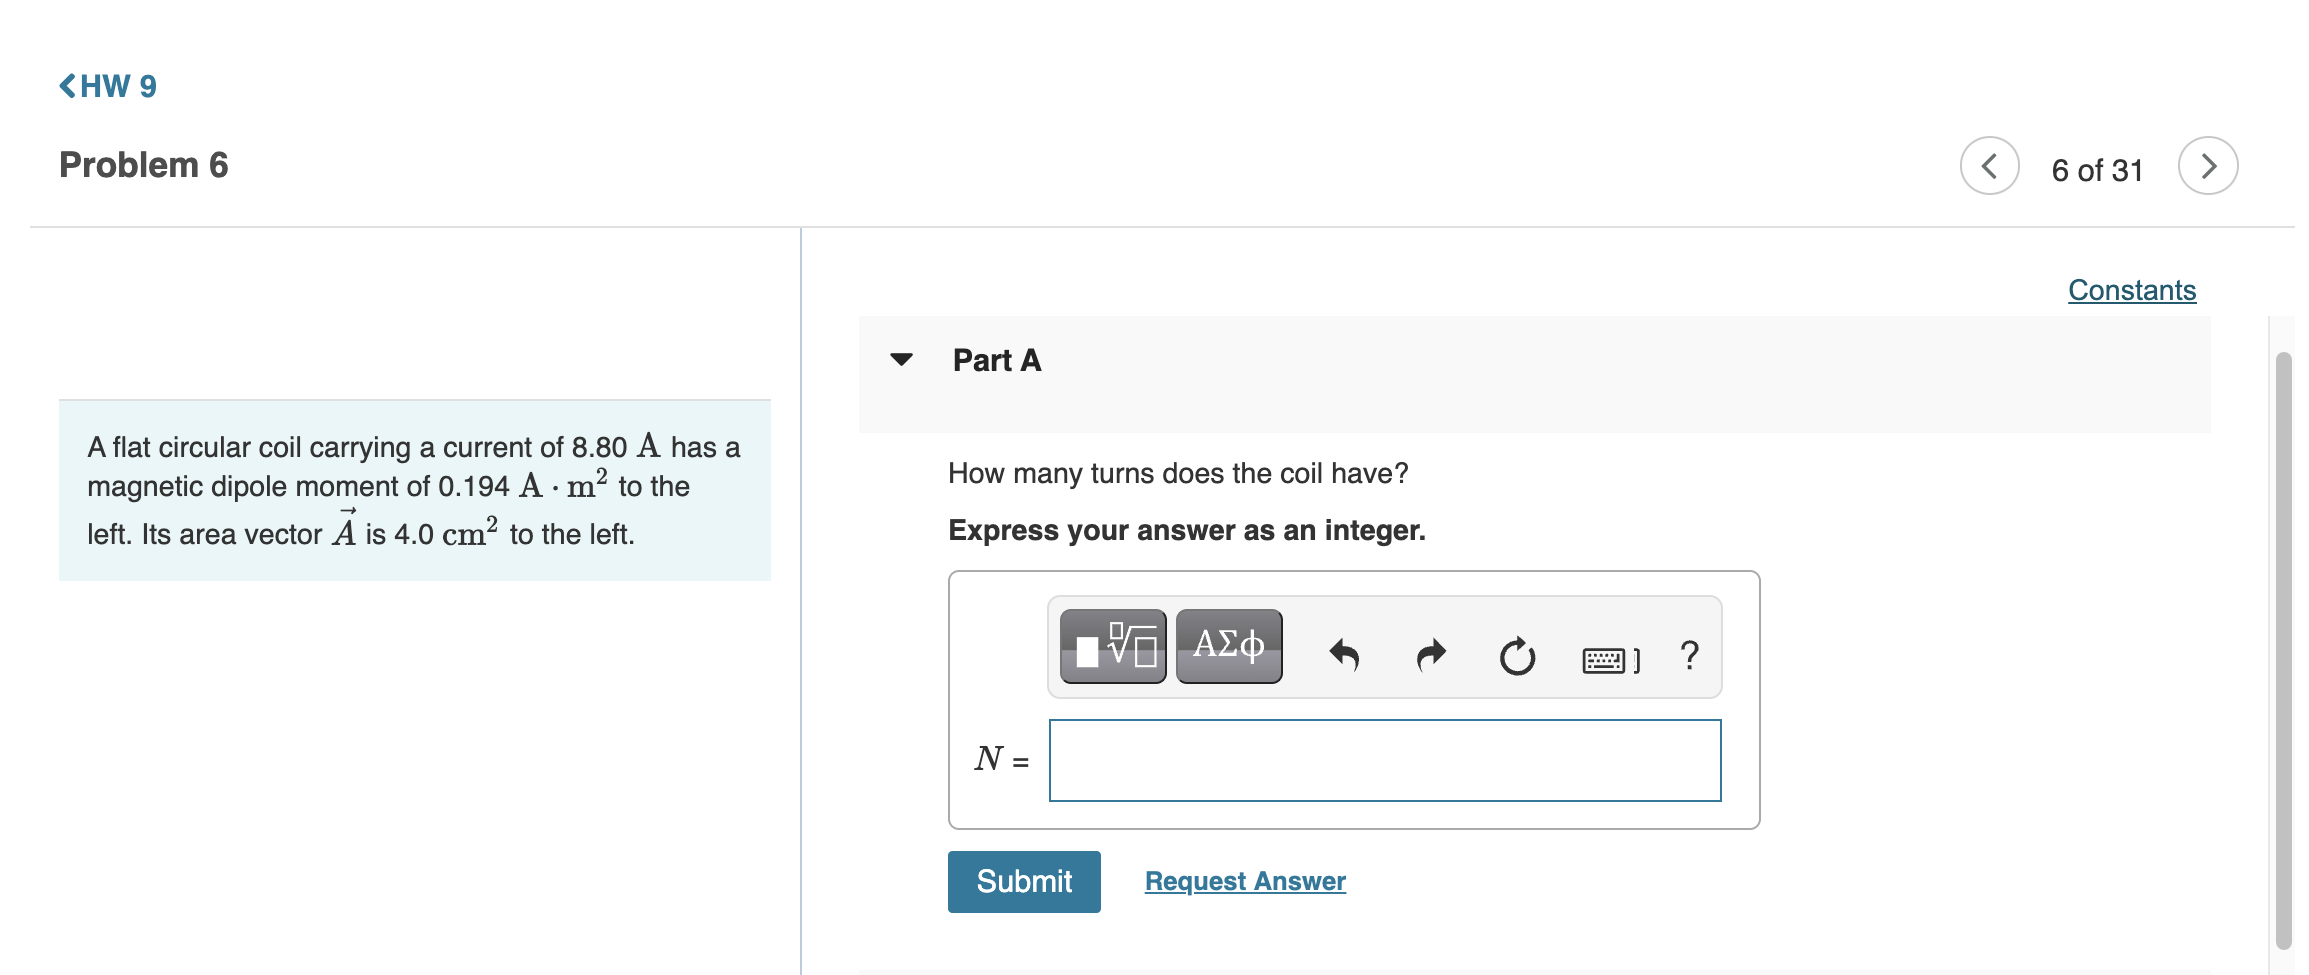Show keyboard shortcuts icon
Screen dimensions: 2309x975
click(1609, 659)
